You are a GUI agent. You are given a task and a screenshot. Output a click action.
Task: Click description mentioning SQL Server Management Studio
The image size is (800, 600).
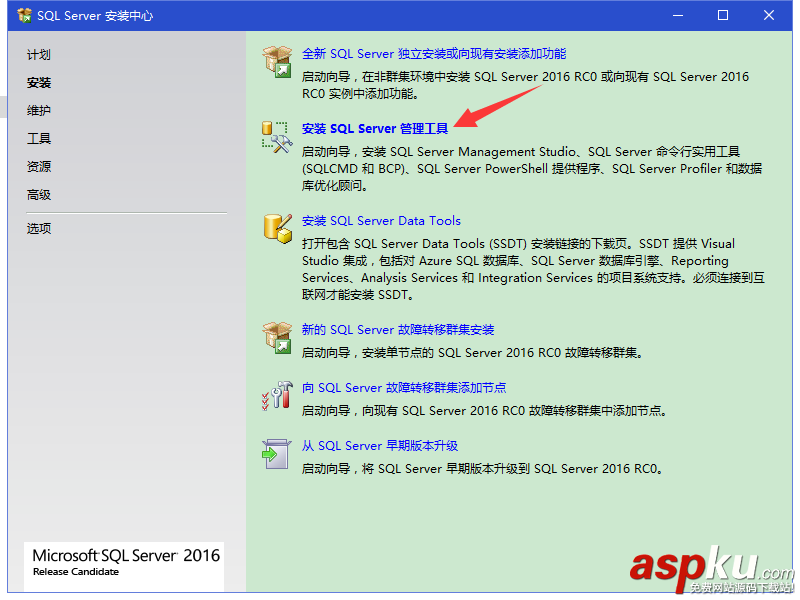[x=532, y=169]
